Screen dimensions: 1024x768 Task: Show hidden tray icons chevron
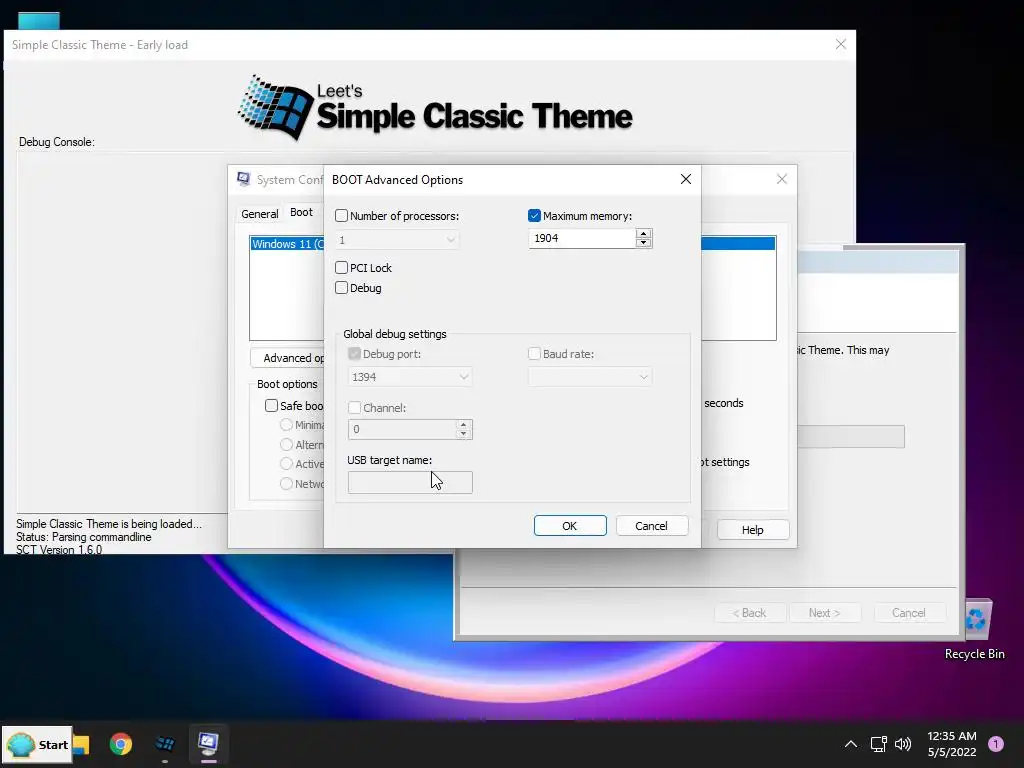[851, 744]
